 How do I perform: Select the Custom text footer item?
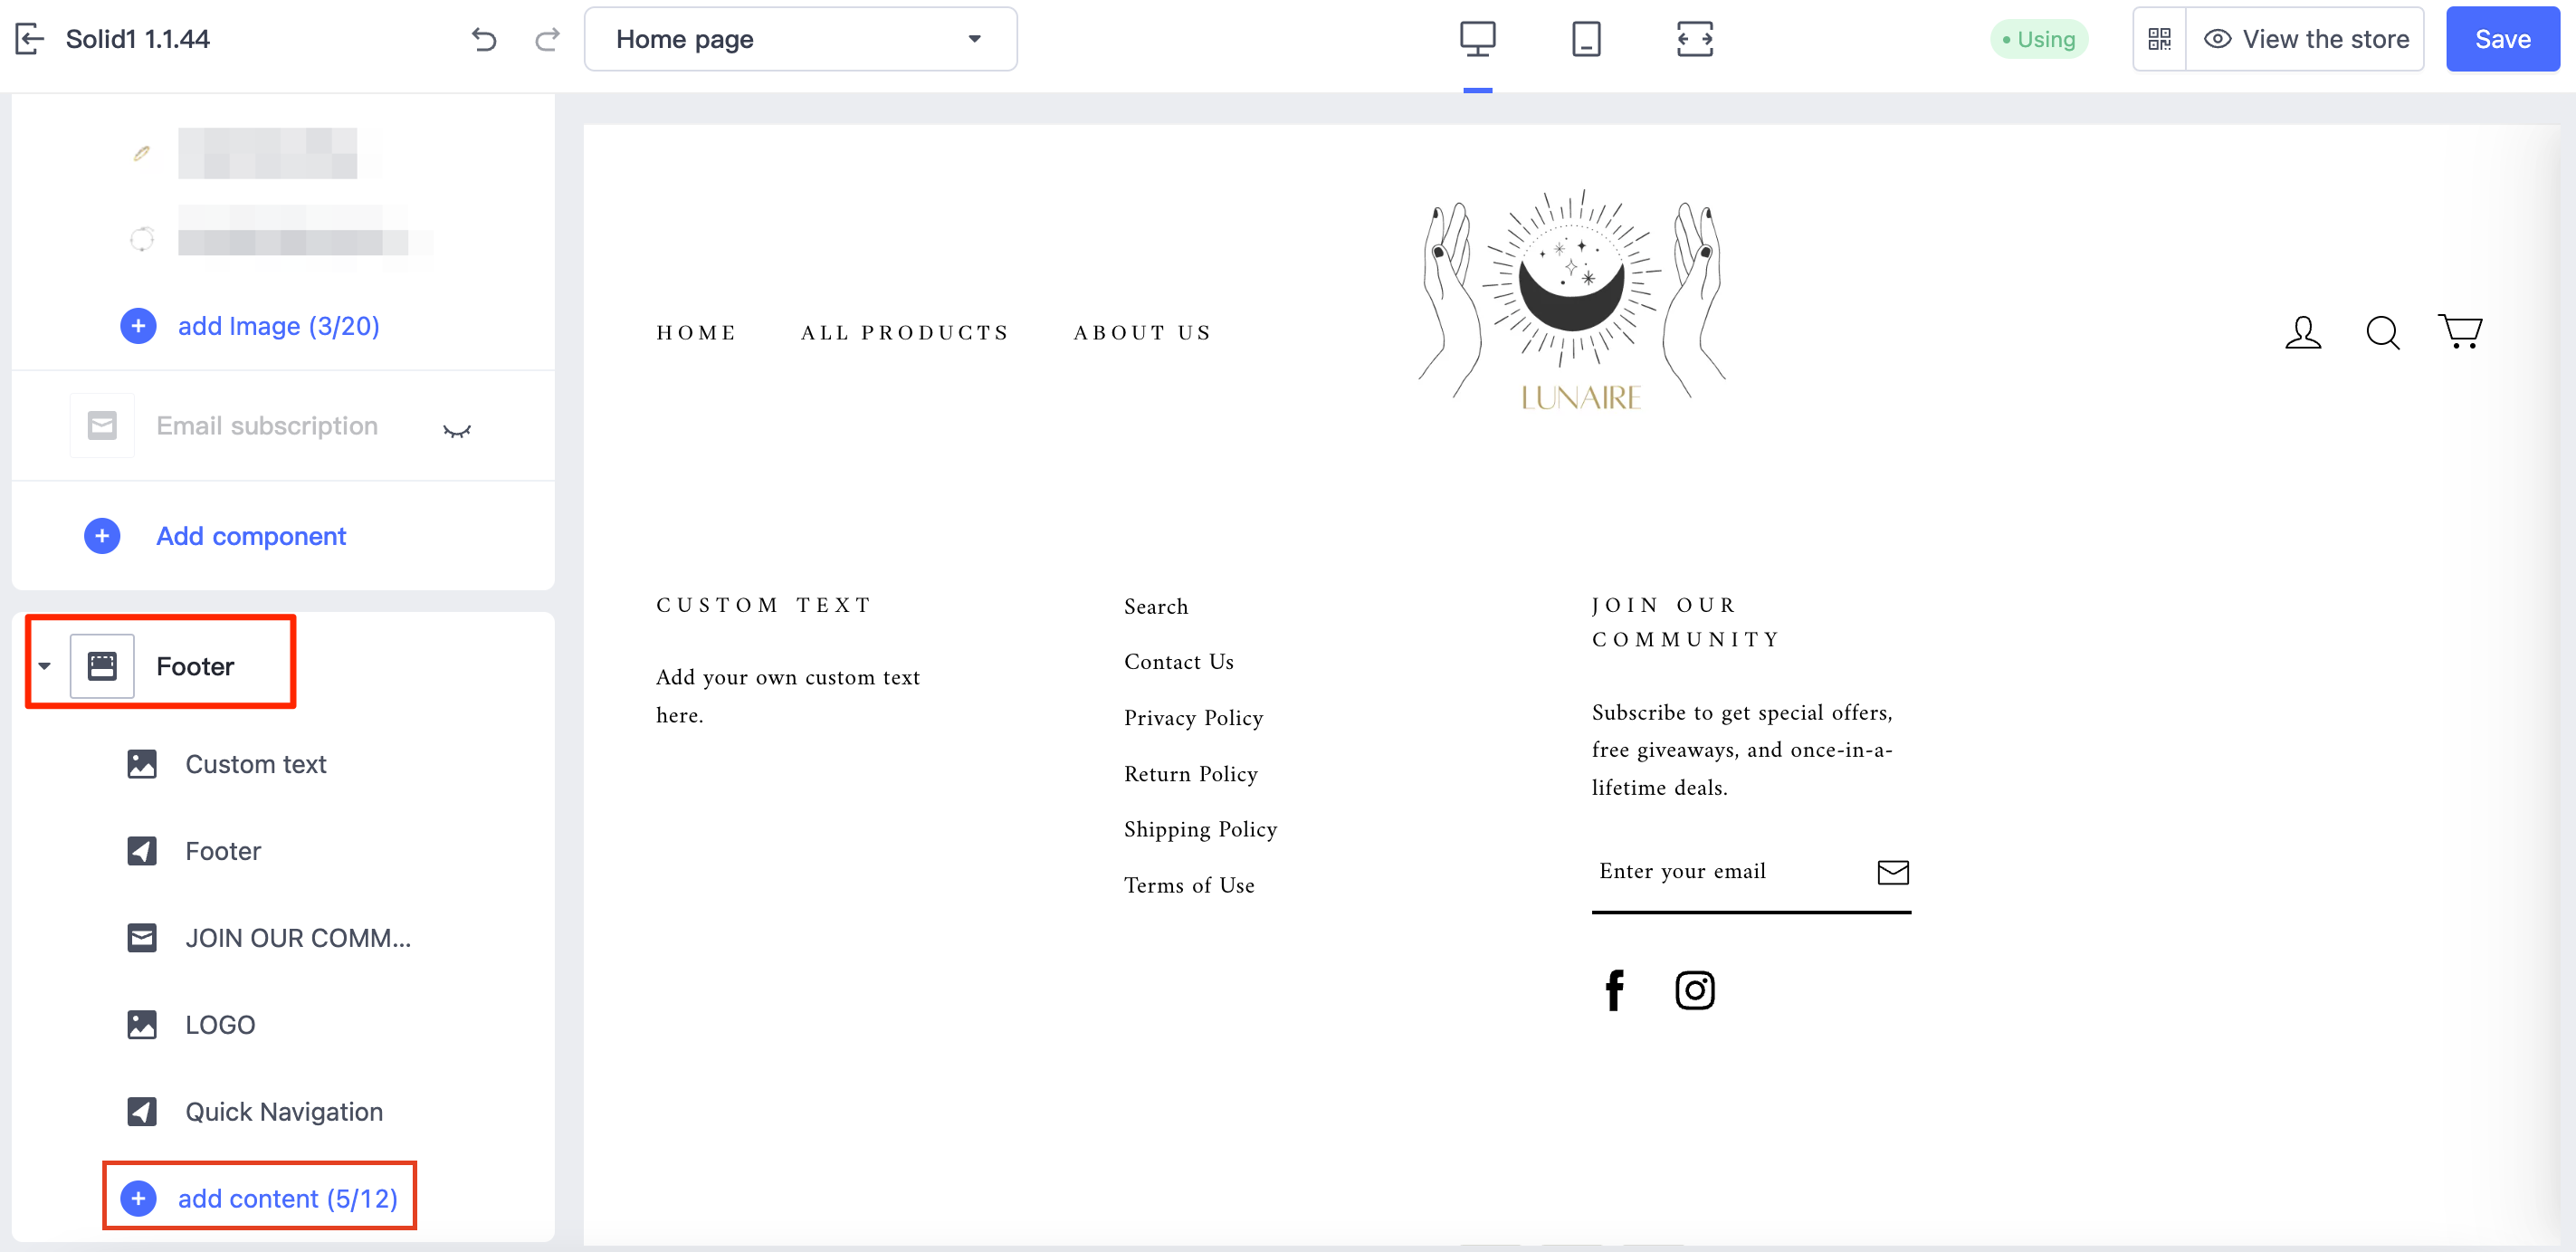[x=256, y=764]
